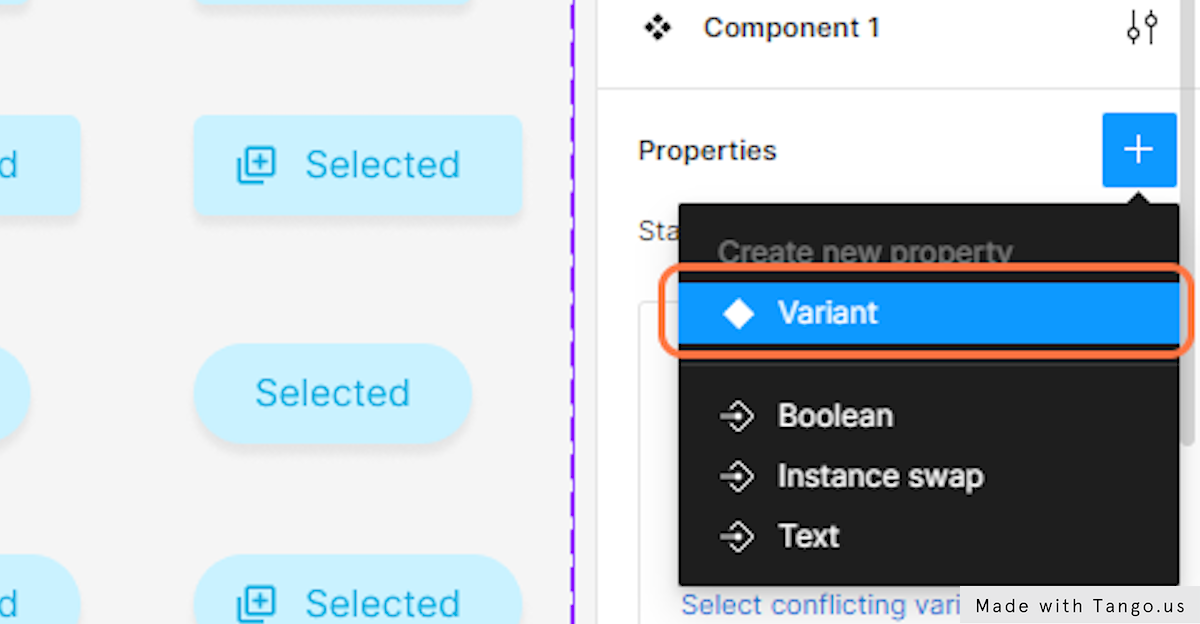Click the Selected text in the bottom chip
This screenshot has height=624, width=1200.
click(383, 604)
